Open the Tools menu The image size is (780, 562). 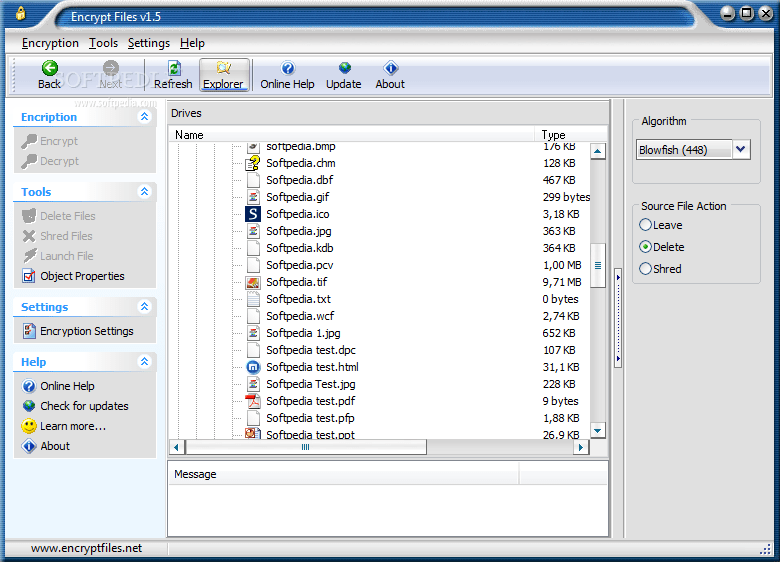point(103,43)
